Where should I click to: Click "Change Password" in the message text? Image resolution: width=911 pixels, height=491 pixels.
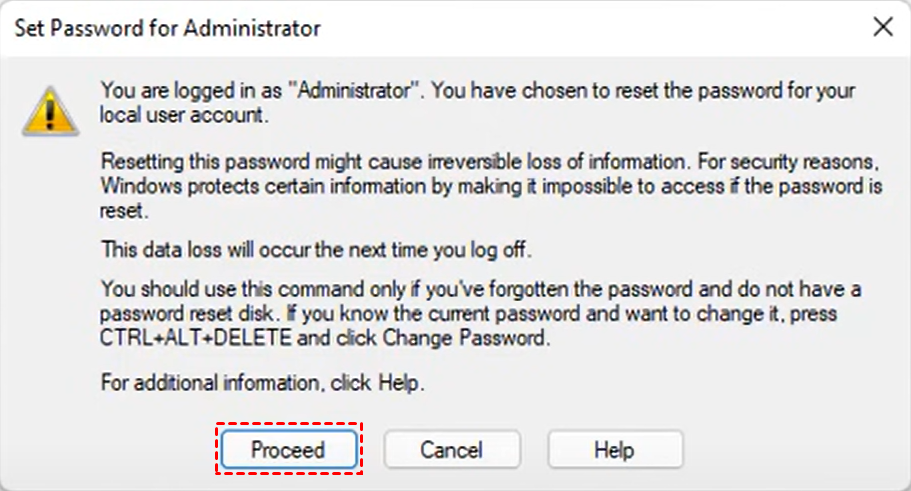pyautogui.click(x=479, y=337)
